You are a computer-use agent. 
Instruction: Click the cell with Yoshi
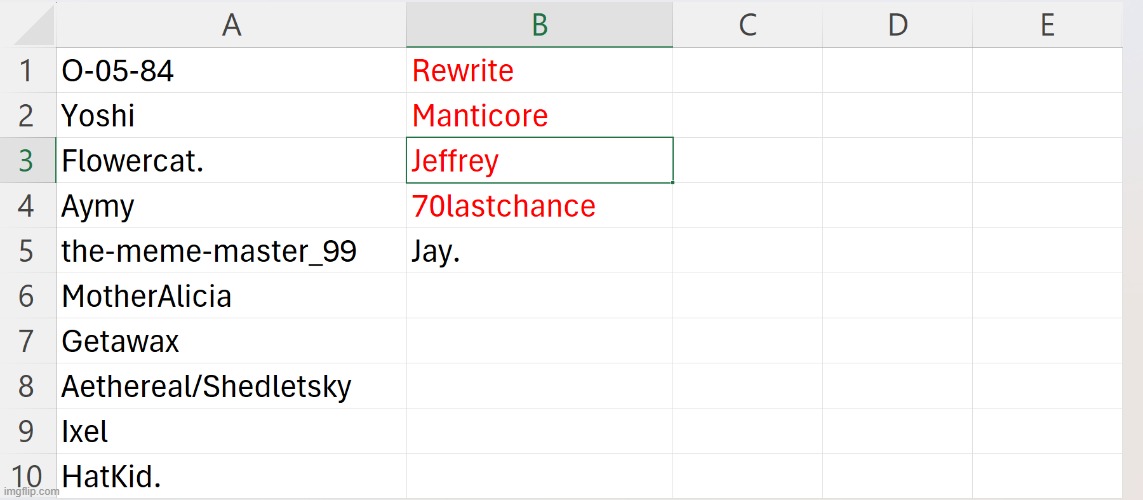tap(231, 116)
